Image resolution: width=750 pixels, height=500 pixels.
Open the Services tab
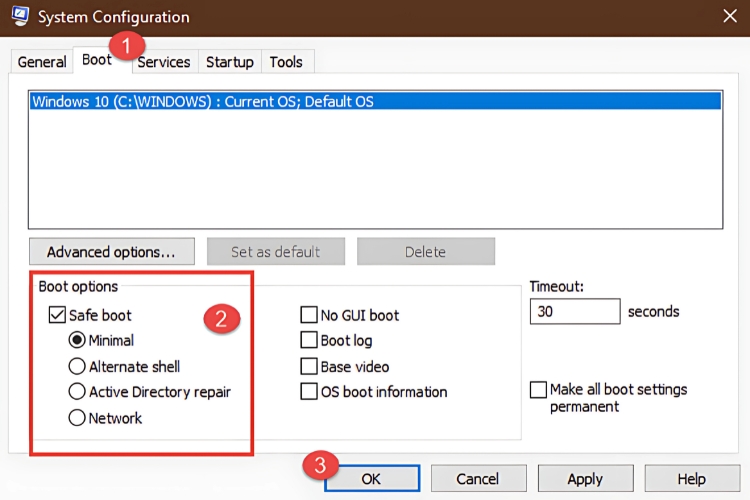[x=164, y=62]
